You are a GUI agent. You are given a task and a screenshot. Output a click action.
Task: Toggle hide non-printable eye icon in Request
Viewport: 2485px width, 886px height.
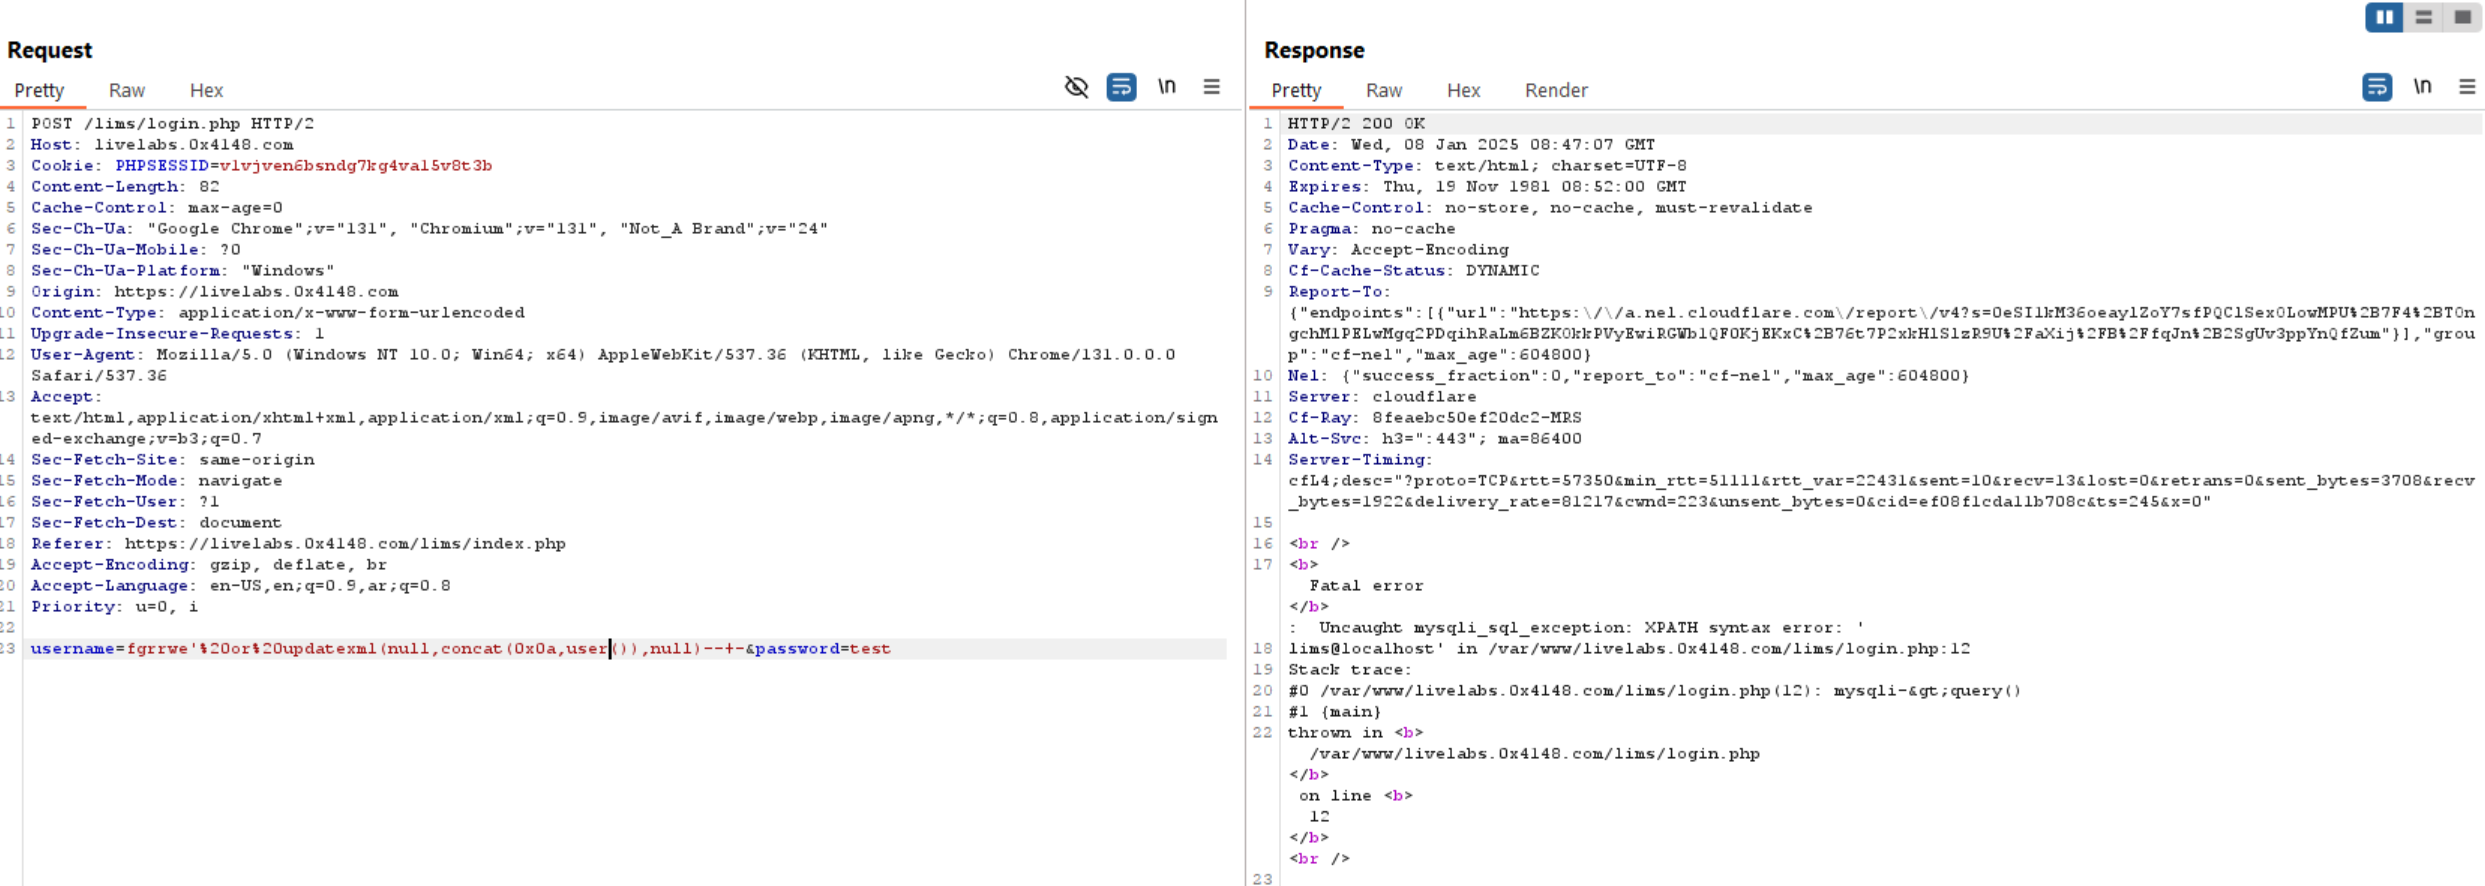tap(1076, 87)
